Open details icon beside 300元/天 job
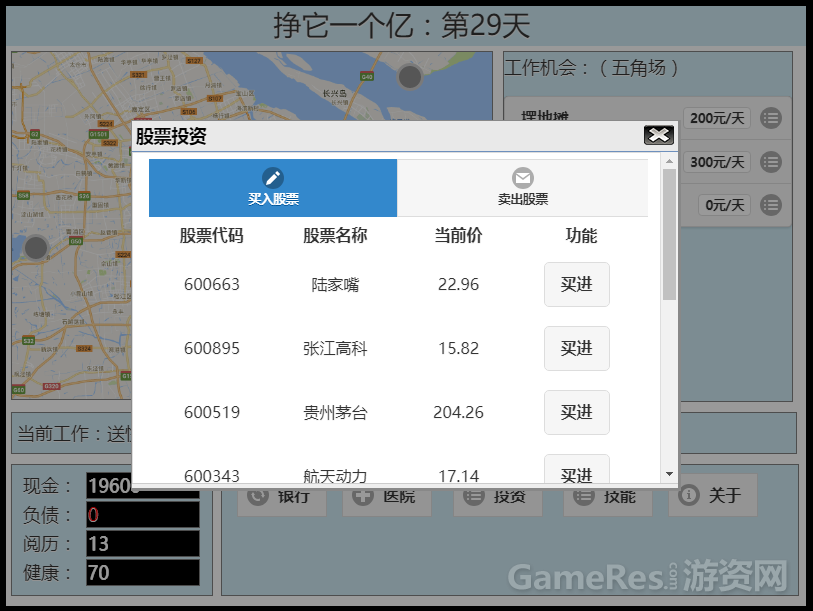The height and width of the screenshot is (611, 813). [770, 161]
